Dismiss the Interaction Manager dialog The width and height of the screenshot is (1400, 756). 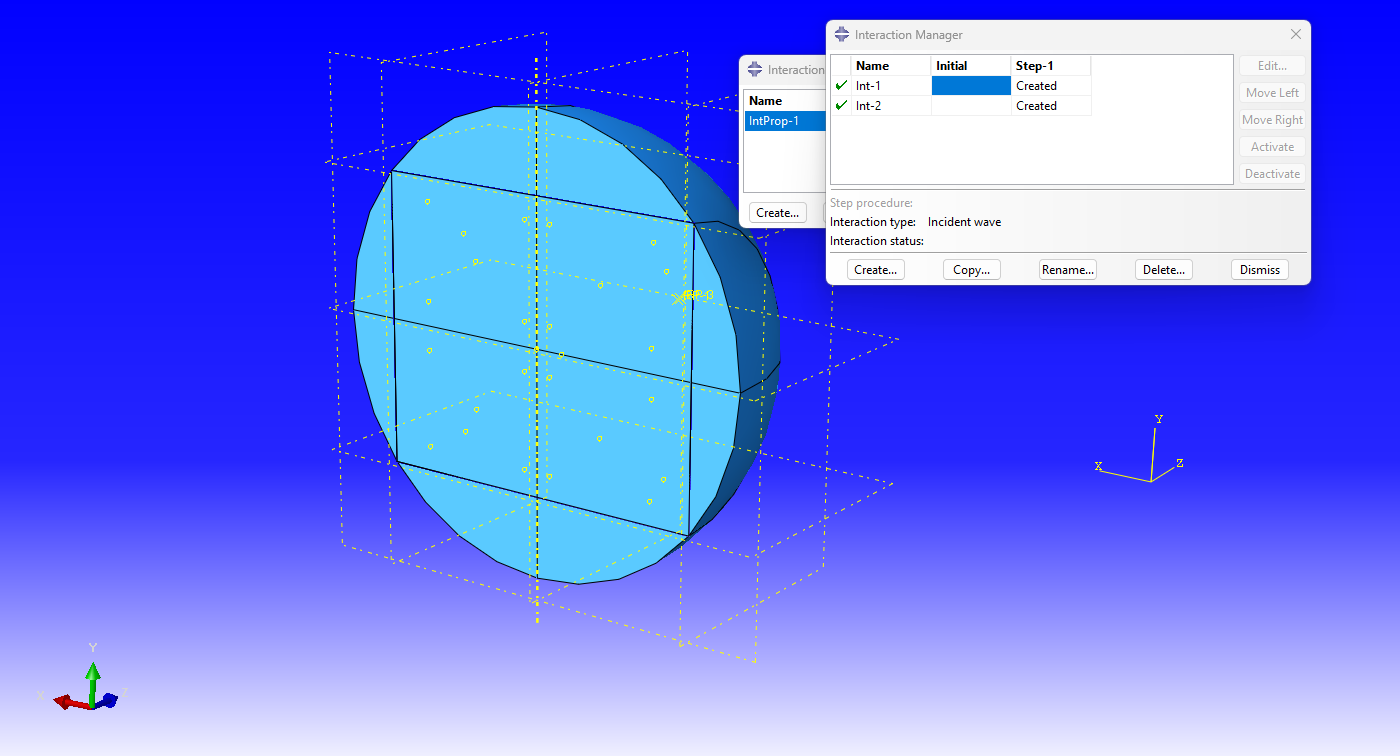pos(1260,270)
